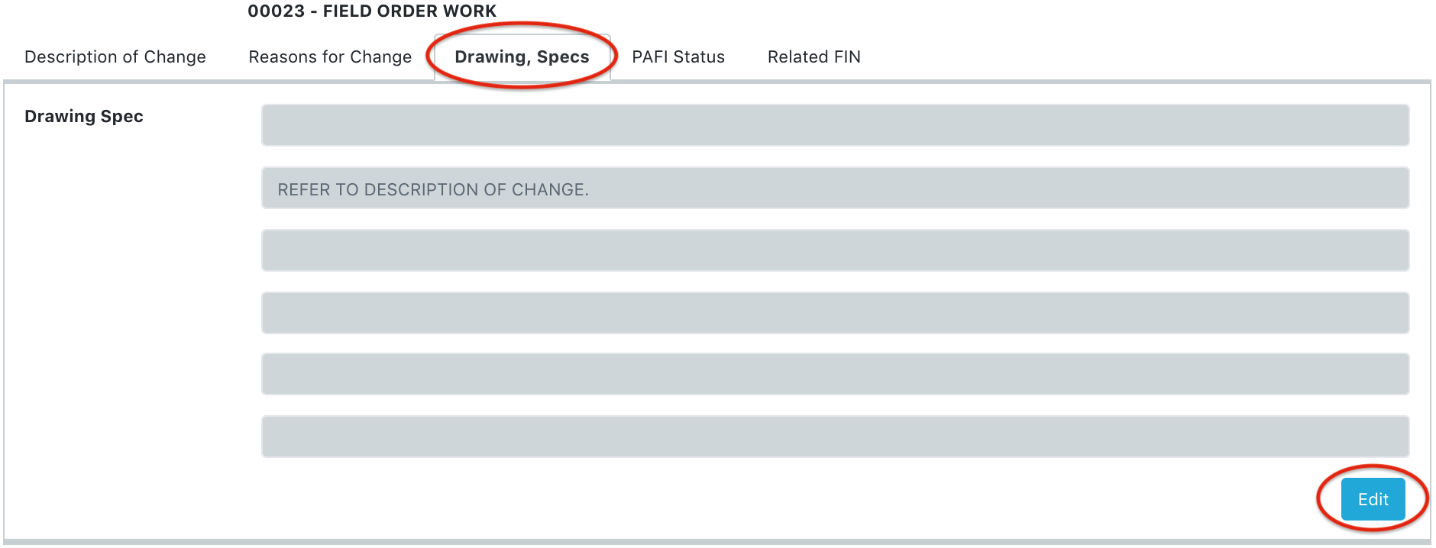The width and height of the screenshot is (1436, 548).
Task: Open the PAFI Status tab
Action: (x=678, y=57)
